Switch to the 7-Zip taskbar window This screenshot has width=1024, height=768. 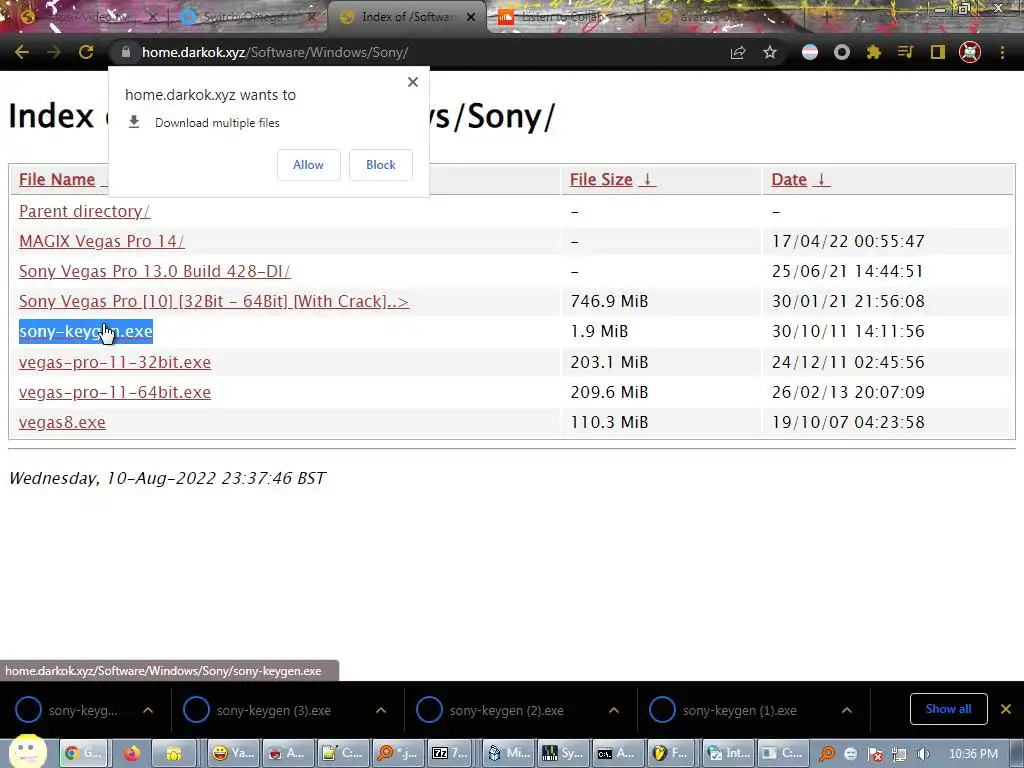point(451,754)
